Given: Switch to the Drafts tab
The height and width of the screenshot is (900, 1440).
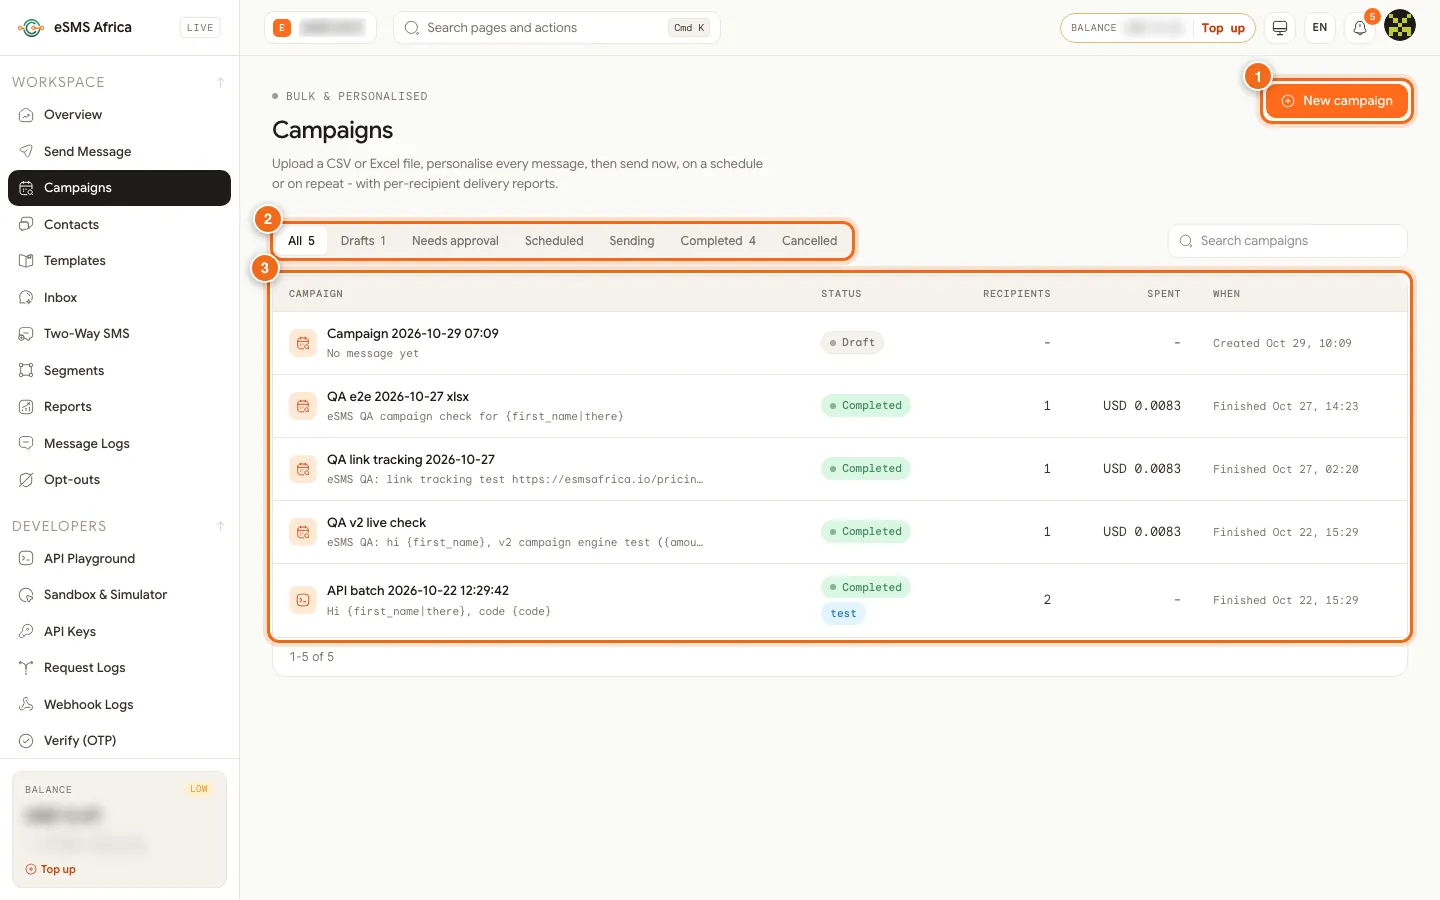Looking at the screenshot, I should pyautogui.click(x=363, y=241).
